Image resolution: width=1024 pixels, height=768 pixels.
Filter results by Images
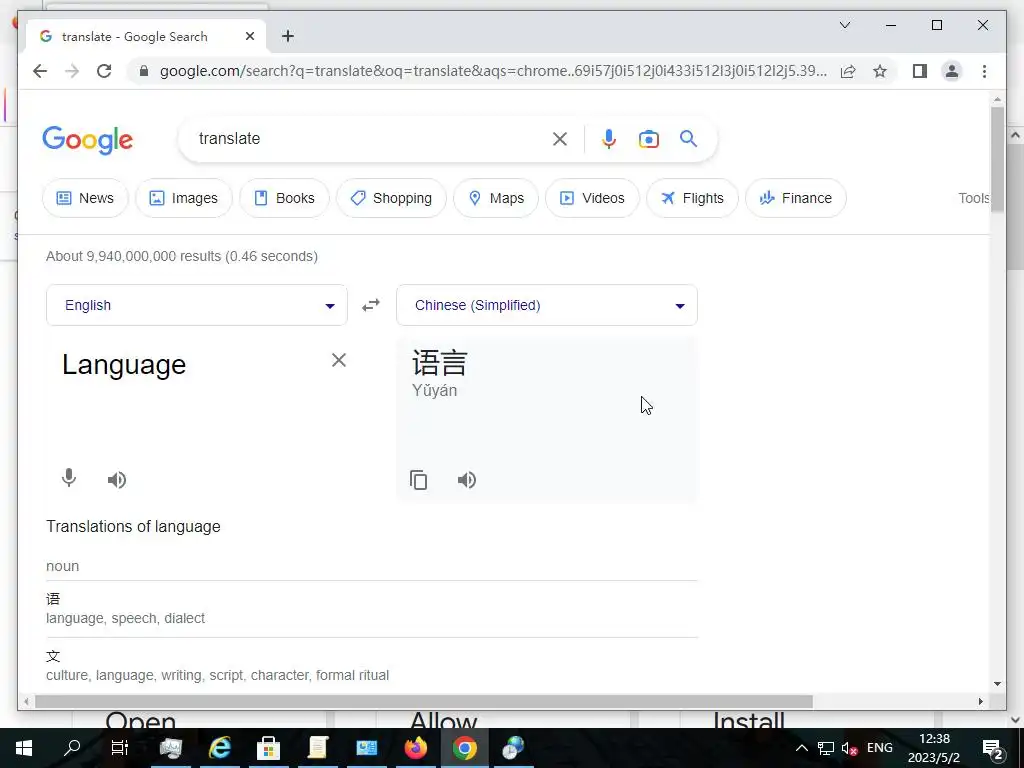pyautogui.click(x=184, y=198)
